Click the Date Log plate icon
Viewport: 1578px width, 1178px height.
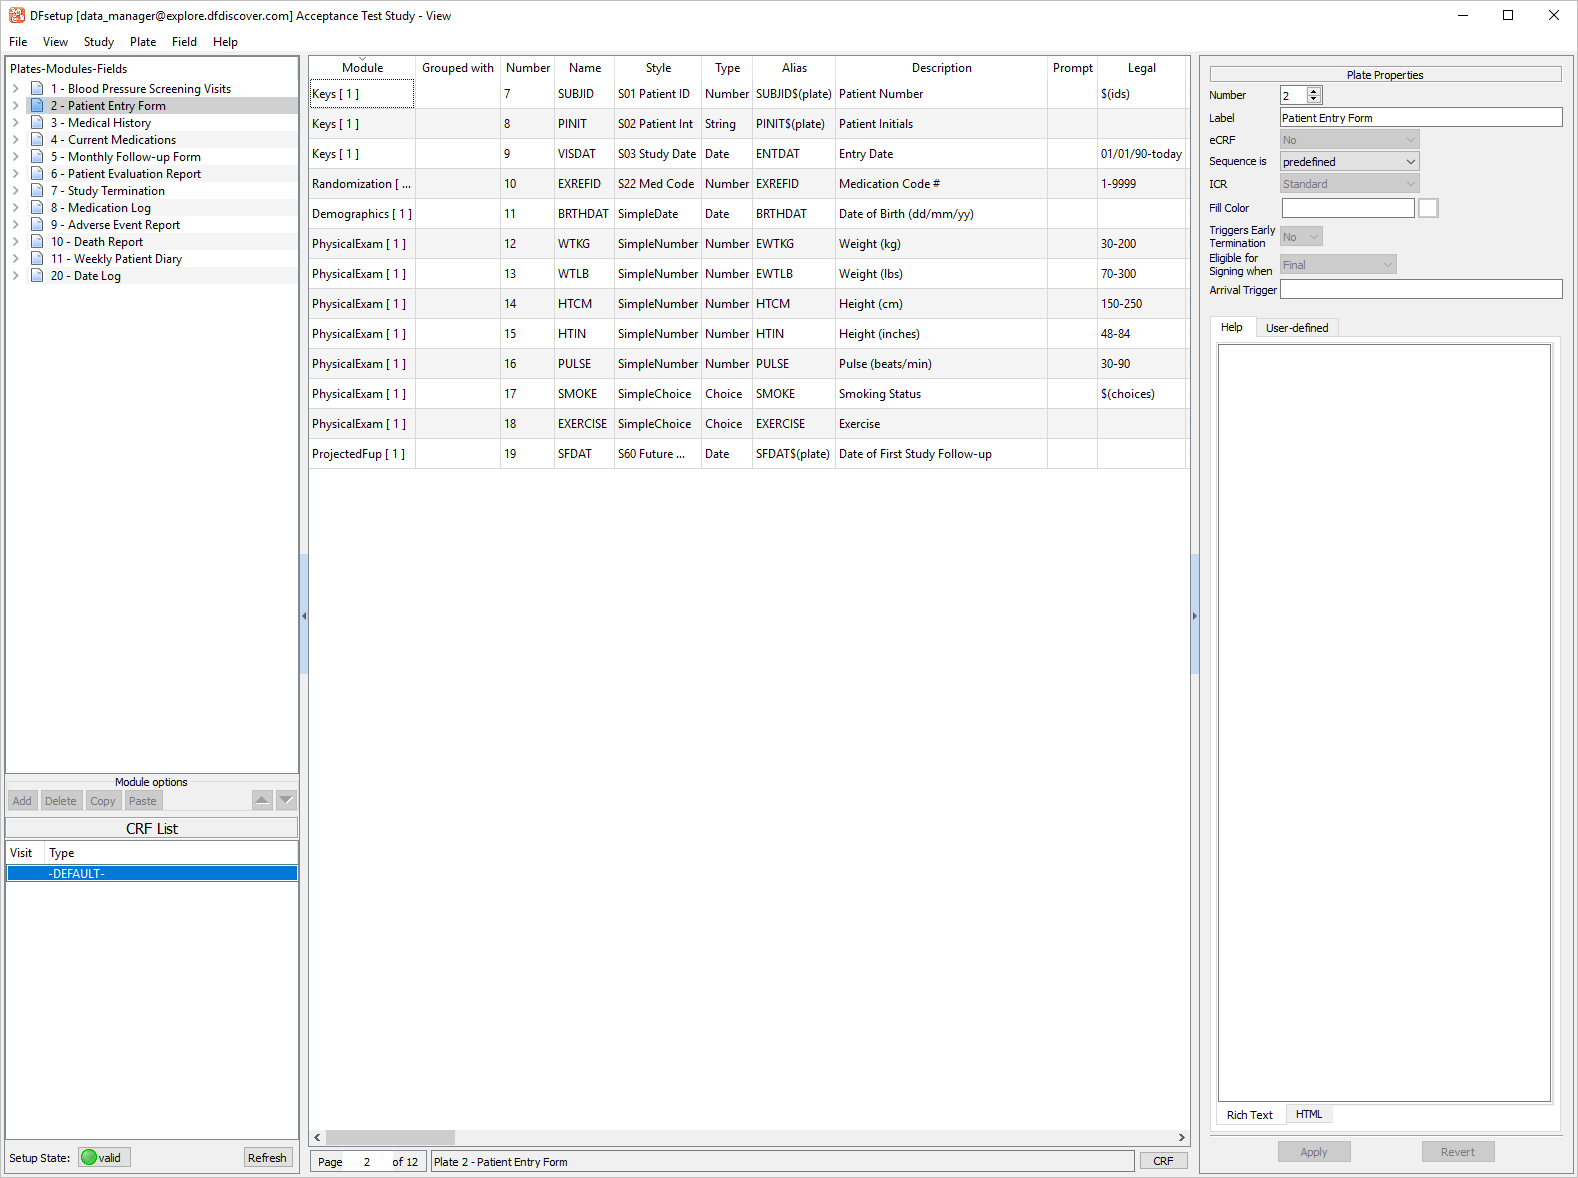(x=37, y=276)
